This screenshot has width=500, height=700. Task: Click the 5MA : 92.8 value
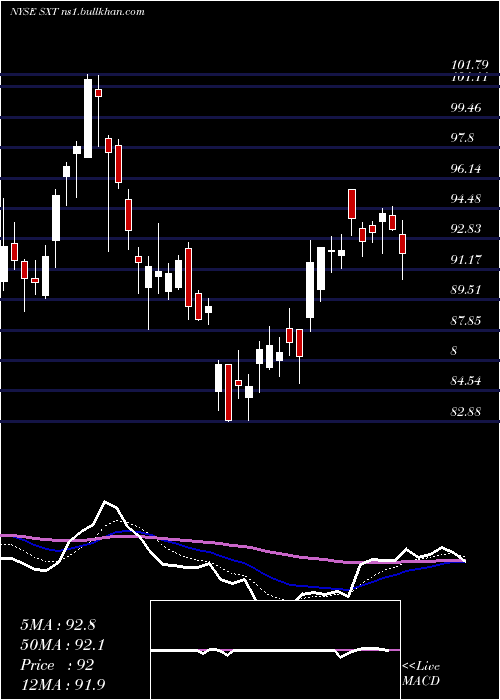(58, 625)
